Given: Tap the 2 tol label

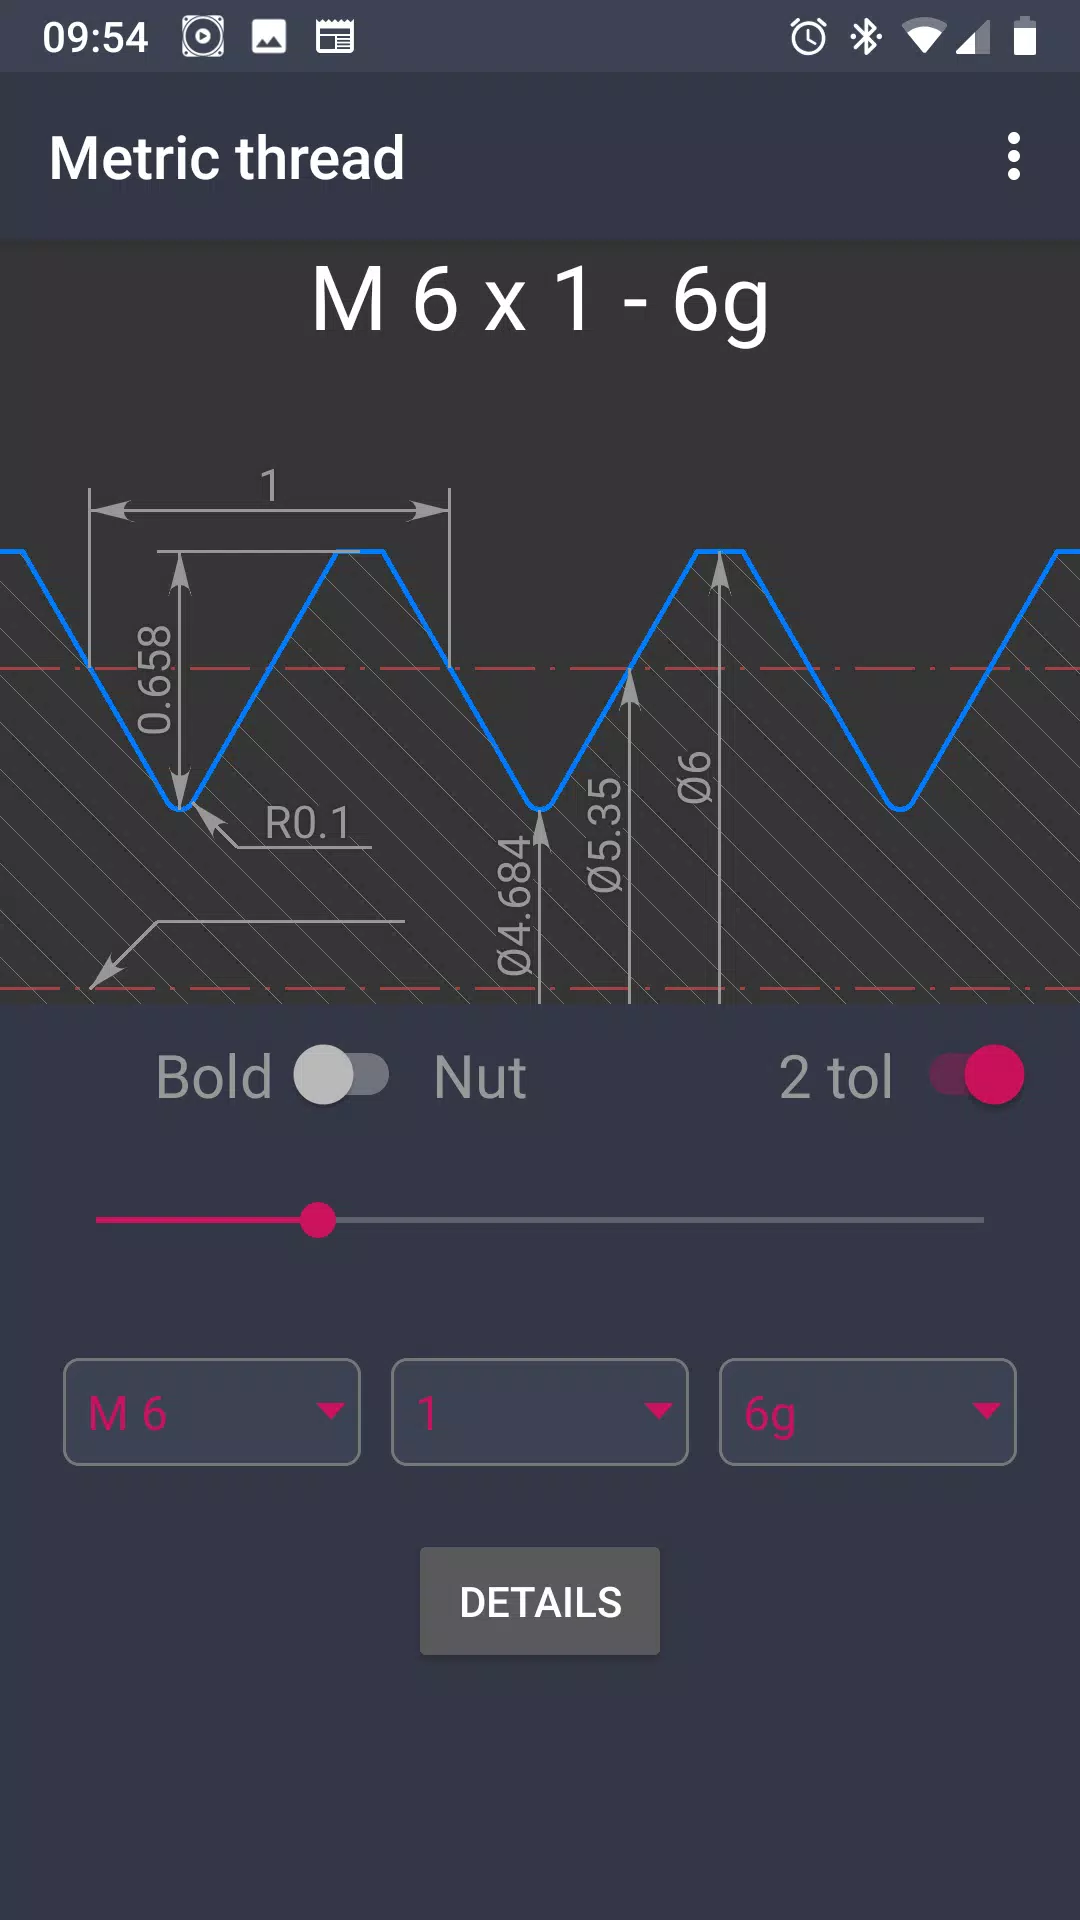Looking at the screenshot, I should coord(836,1077).
